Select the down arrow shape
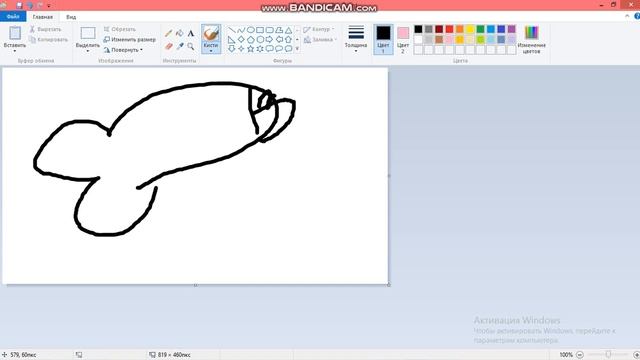The image size is (640, 360). (231, 49)
